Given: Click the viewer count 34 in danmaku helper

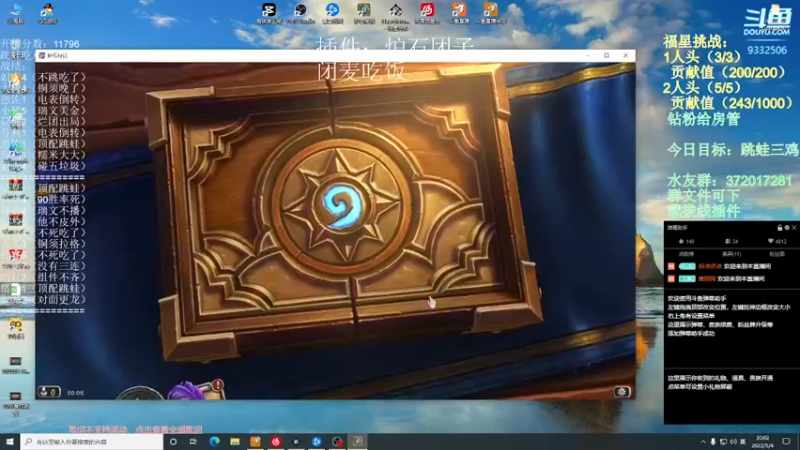Looking at the screenshot, I should tap(732, 241).
